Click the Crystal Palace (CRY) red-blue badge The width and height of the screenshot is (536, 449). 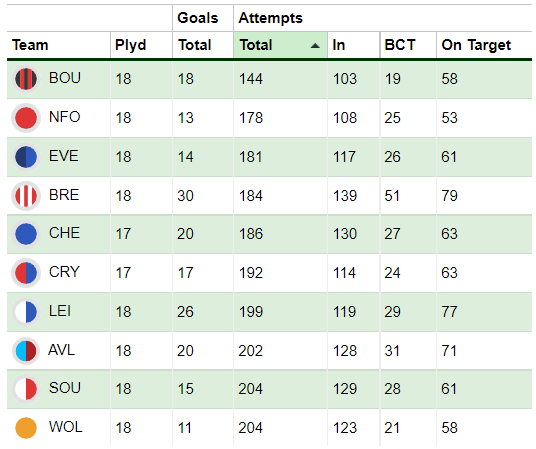coord(26,273)
